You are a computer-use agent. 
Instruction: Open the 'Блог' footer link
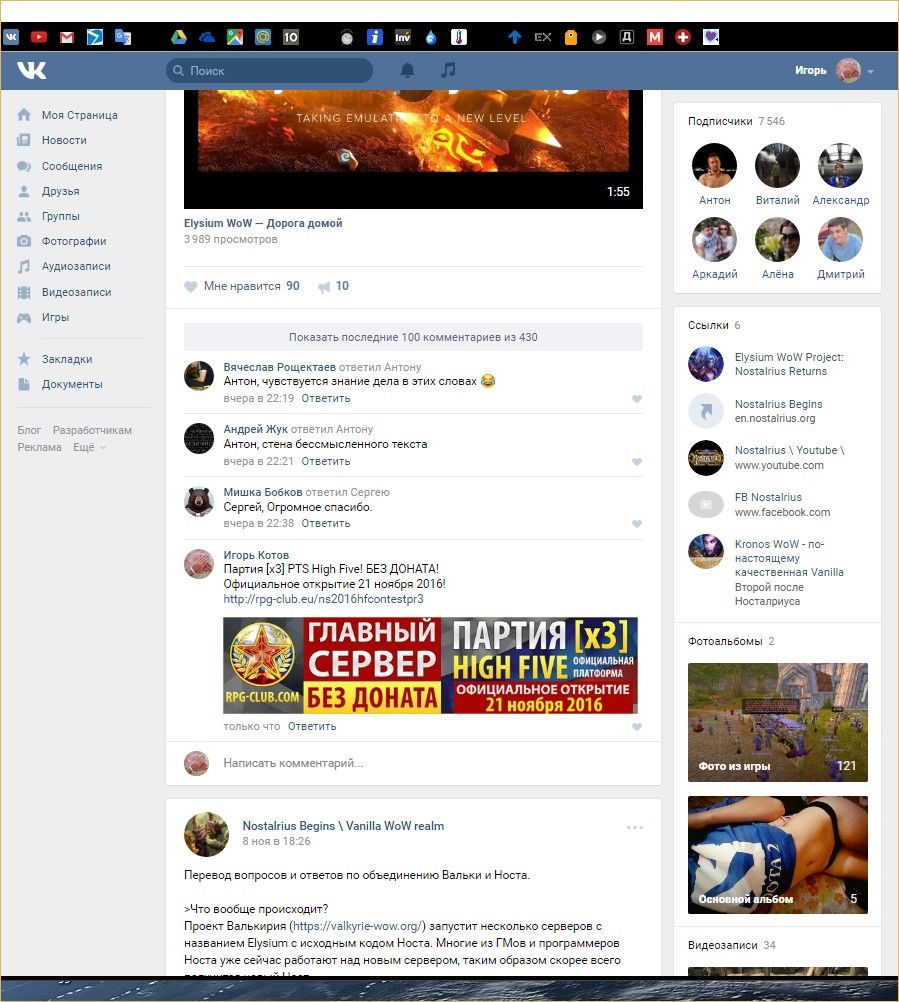tap(29, 430)
